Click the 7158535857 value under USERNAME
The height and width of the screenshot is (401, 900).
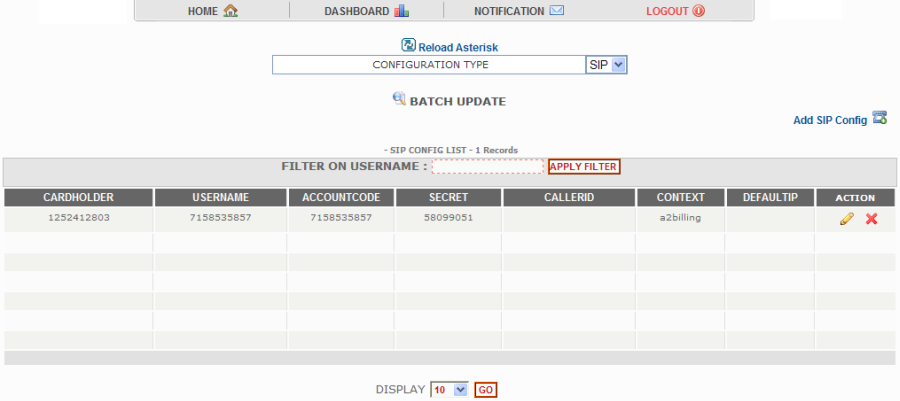[220, 218]
